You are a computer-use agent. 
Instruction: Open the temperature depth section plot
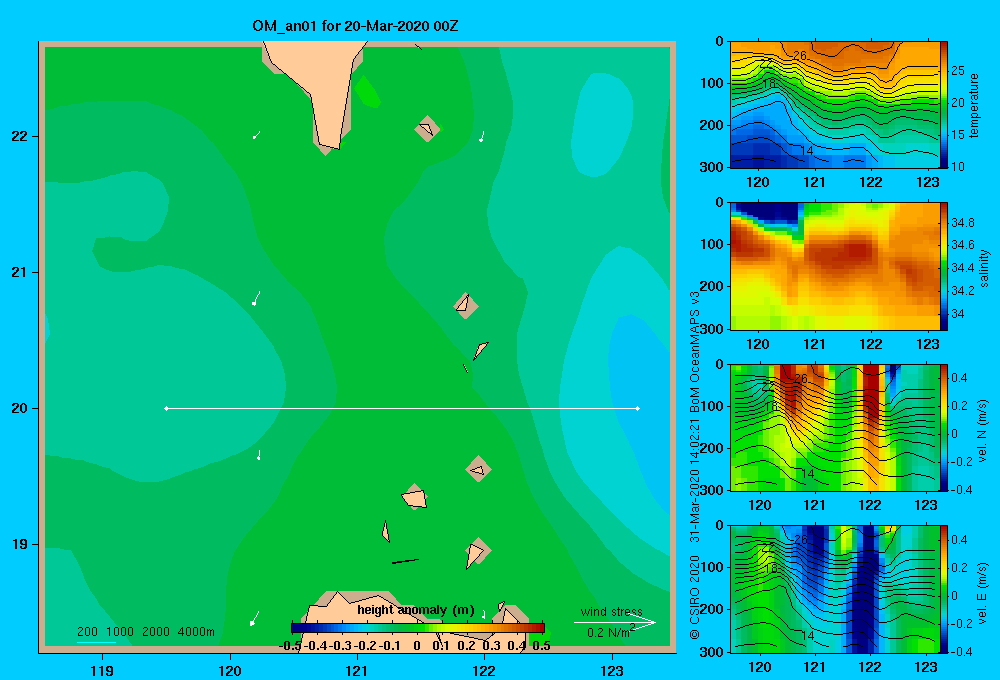click(x=835, y=105)
